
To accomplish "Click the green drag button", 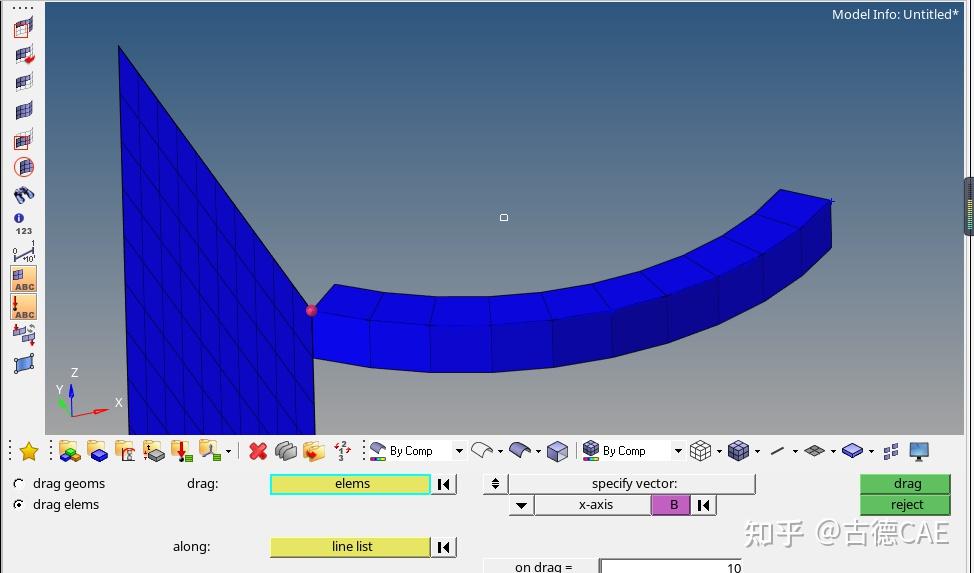I will [905, 484].
